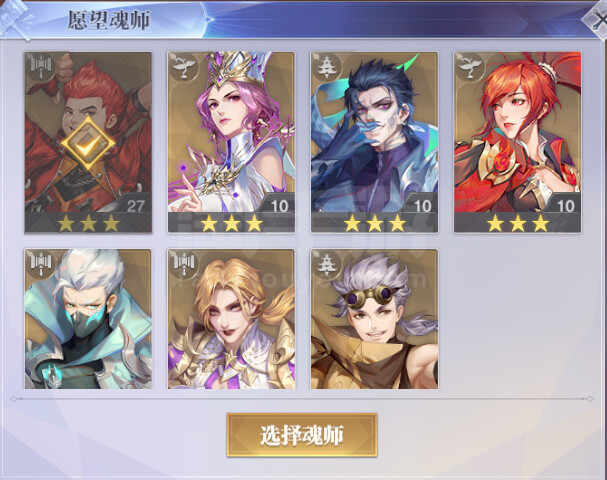Click level 27 badge on red-haired boy card

click(135, 206)
